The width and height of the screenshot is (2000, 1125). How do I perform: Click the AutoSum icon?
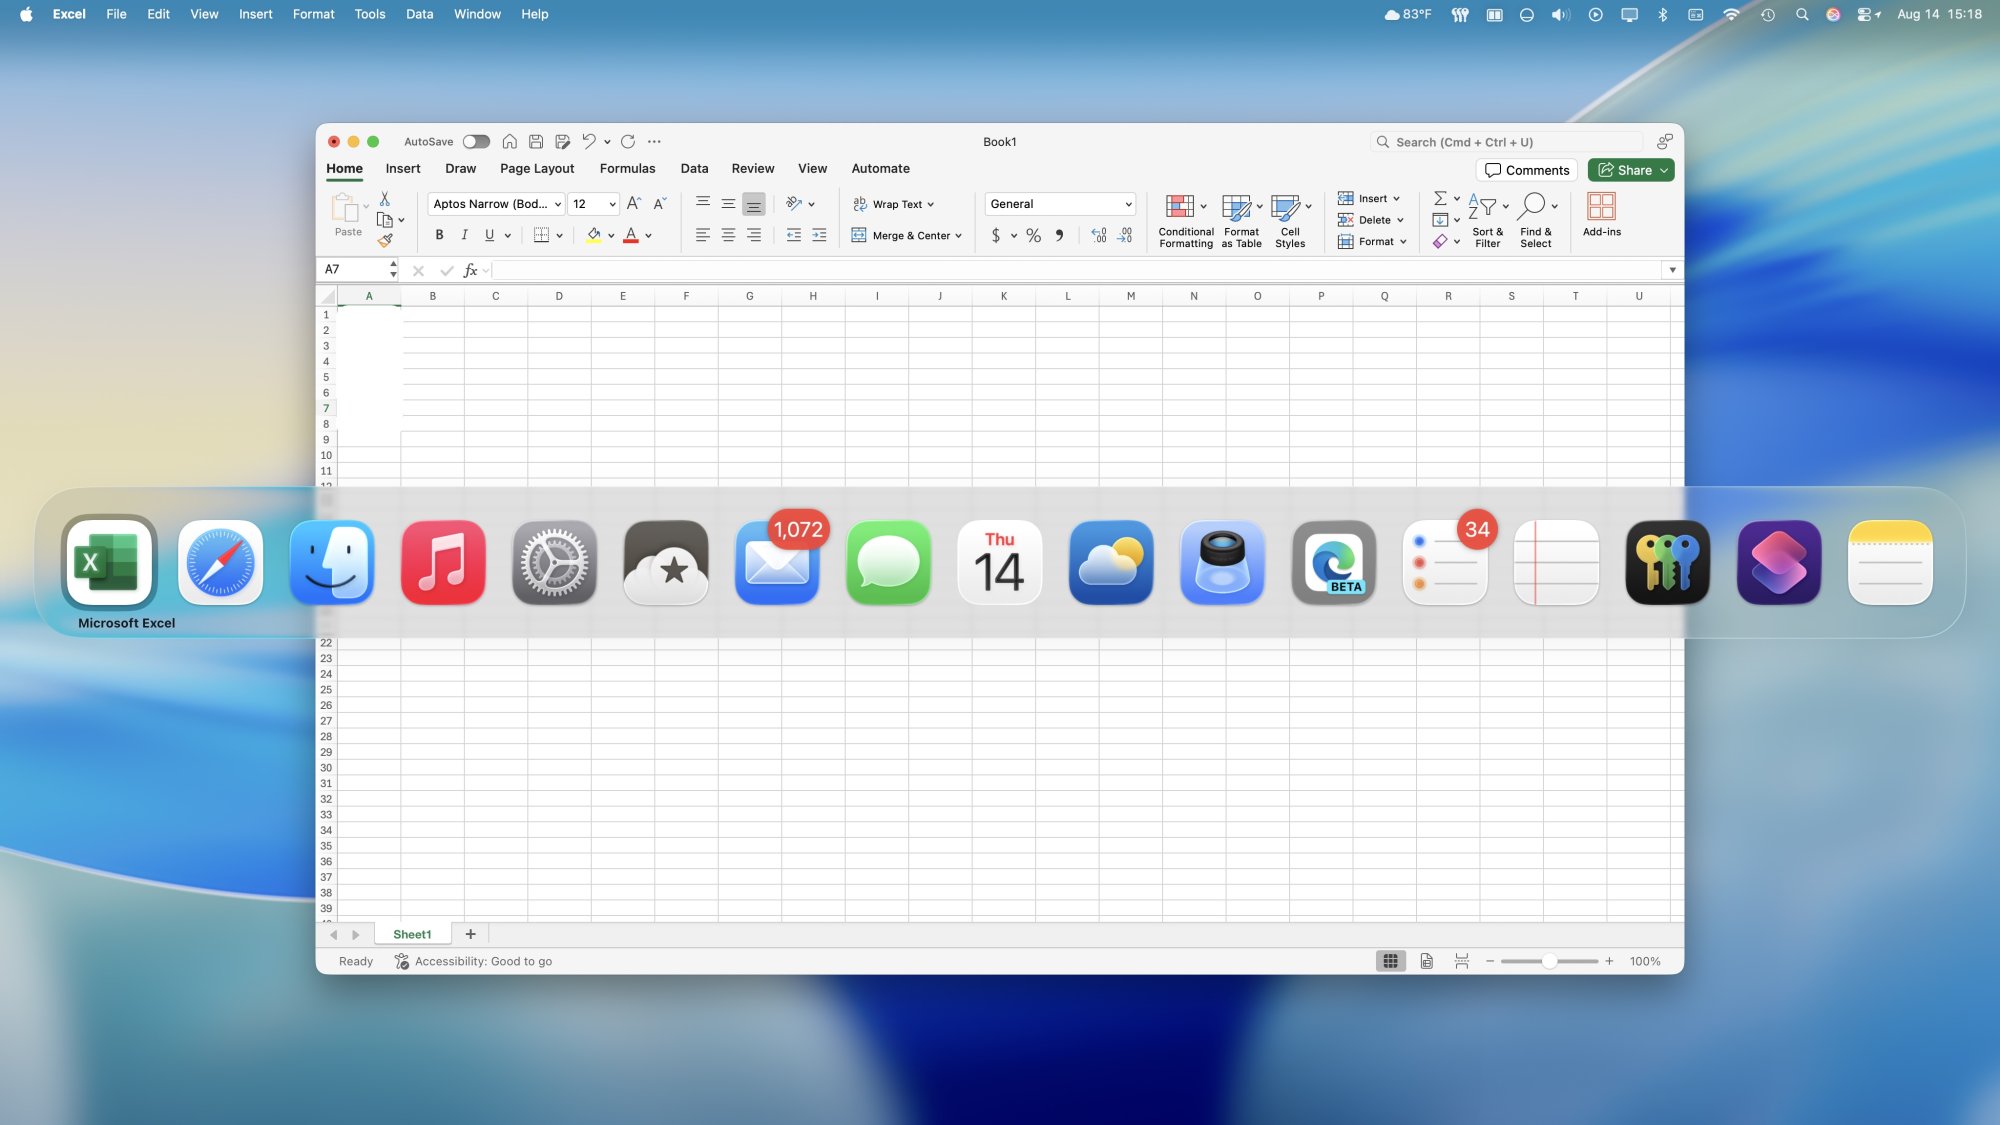click(1439, 198)
